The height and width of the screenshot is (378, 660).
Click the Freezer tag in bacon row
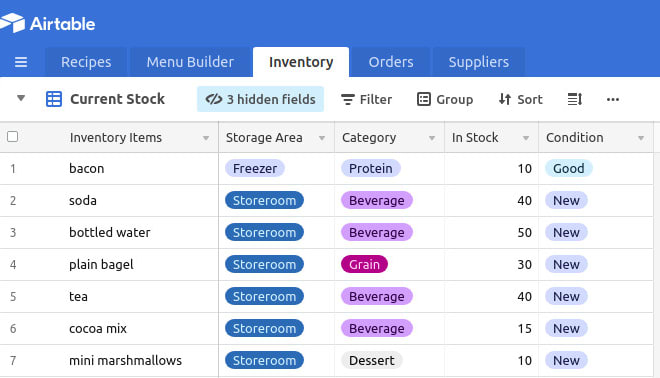coord(255,168)
